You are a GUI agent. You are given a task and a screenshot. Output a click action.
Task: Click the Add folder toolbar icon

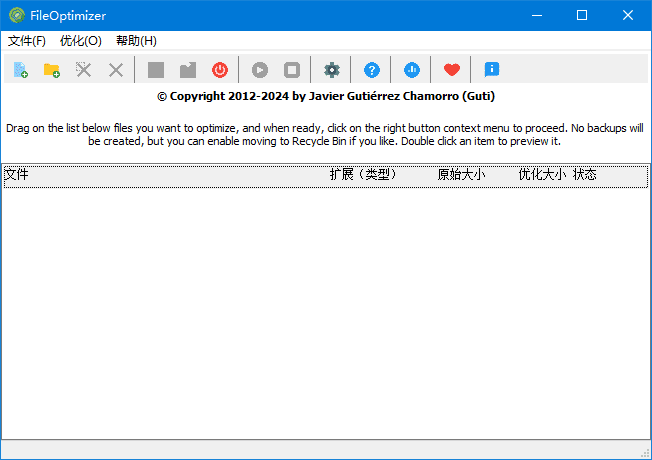(52, 70)
